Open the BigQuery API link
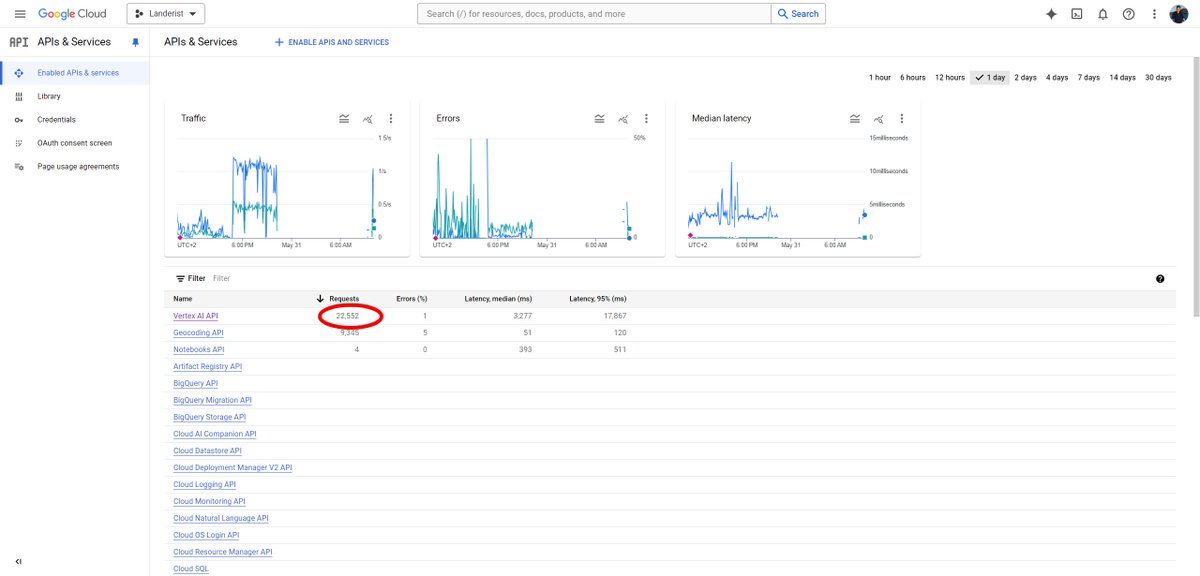The image size is (1200, 576). click(x=195, y=383)
